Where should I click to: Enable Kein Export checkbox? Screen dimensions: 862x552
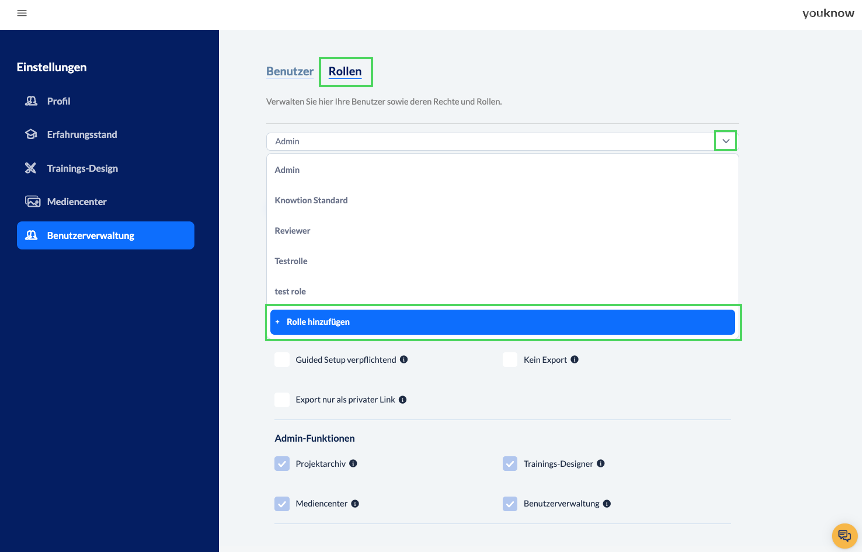[x=510, y=360]
